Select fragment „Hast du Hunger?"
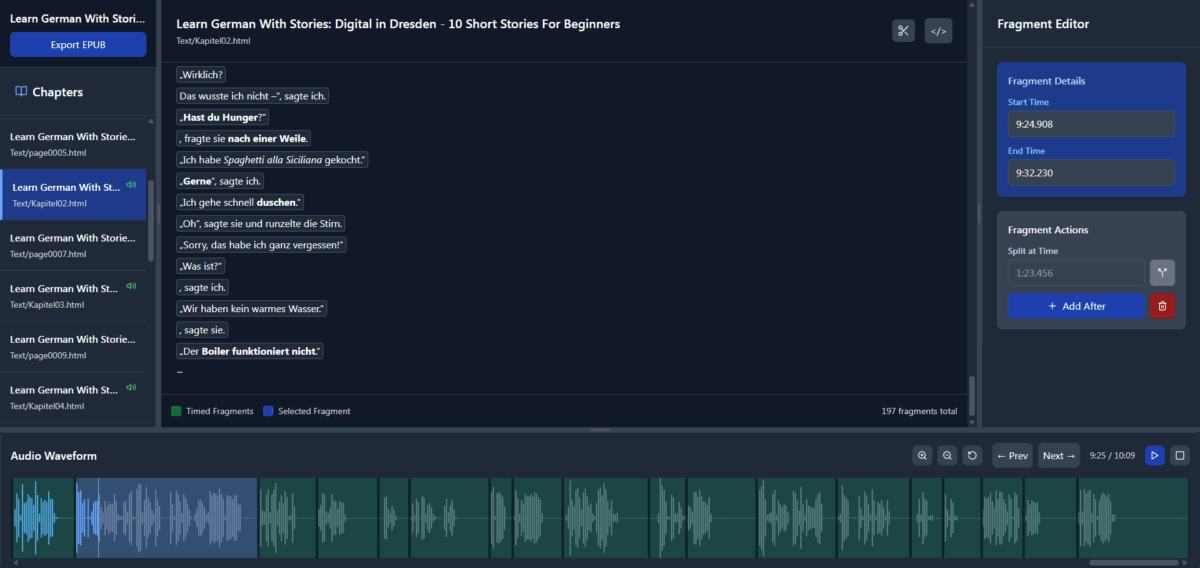Image resolution: width=1200 pixels, height=568 pixels. tap(222, 117)
